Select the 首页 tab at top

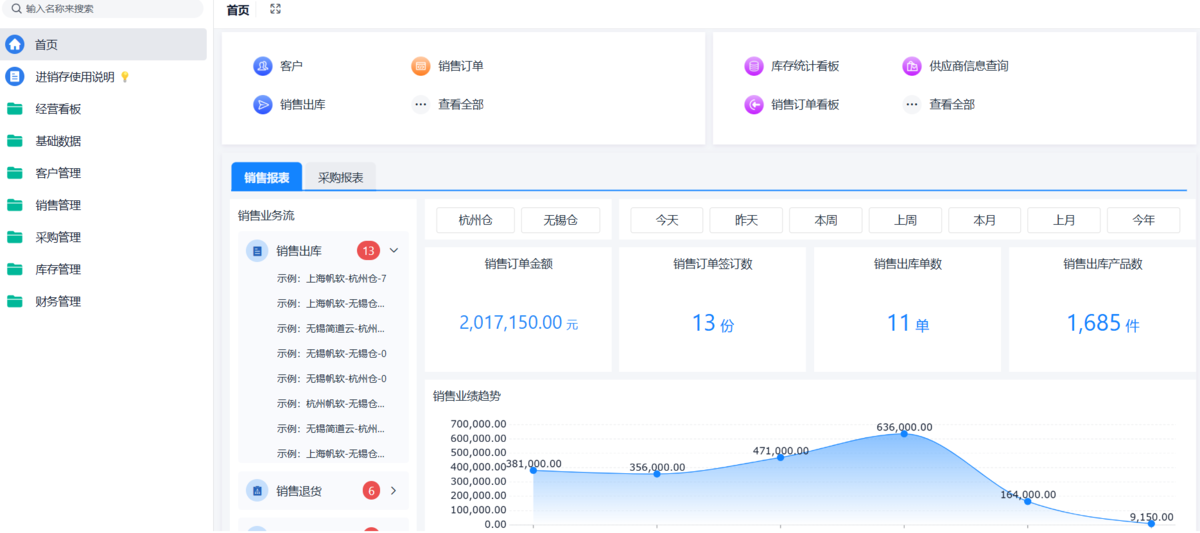click(238, 10)
